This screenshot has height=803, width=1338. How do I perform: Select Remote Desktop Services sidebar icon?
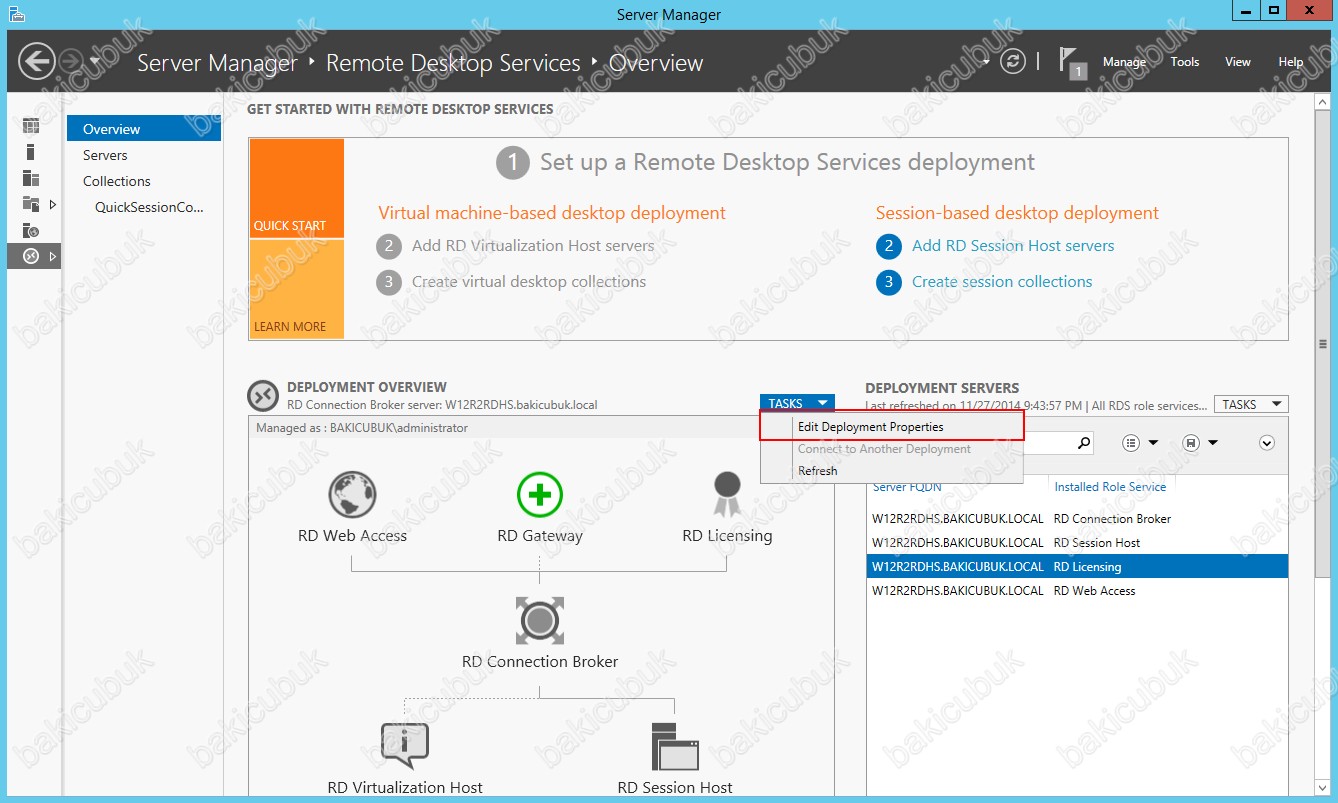[31, 256]
